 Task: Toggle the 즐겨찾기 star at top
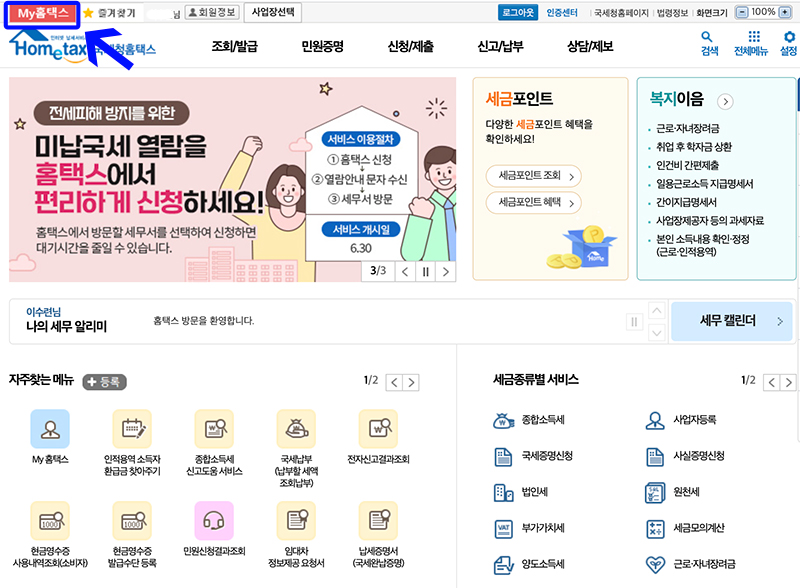pos(87,13)
